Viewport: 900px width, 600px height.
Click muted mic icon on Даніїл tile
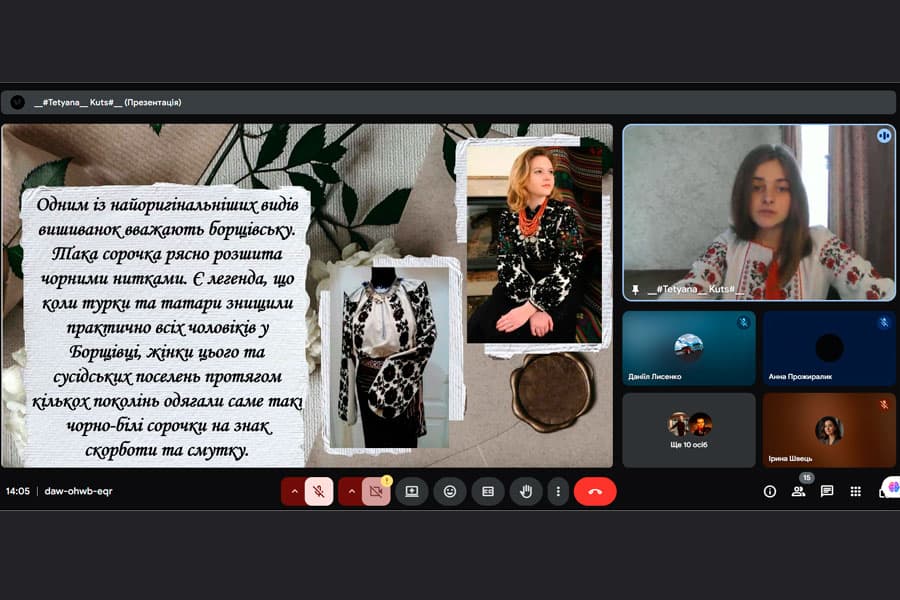[743, 322]
